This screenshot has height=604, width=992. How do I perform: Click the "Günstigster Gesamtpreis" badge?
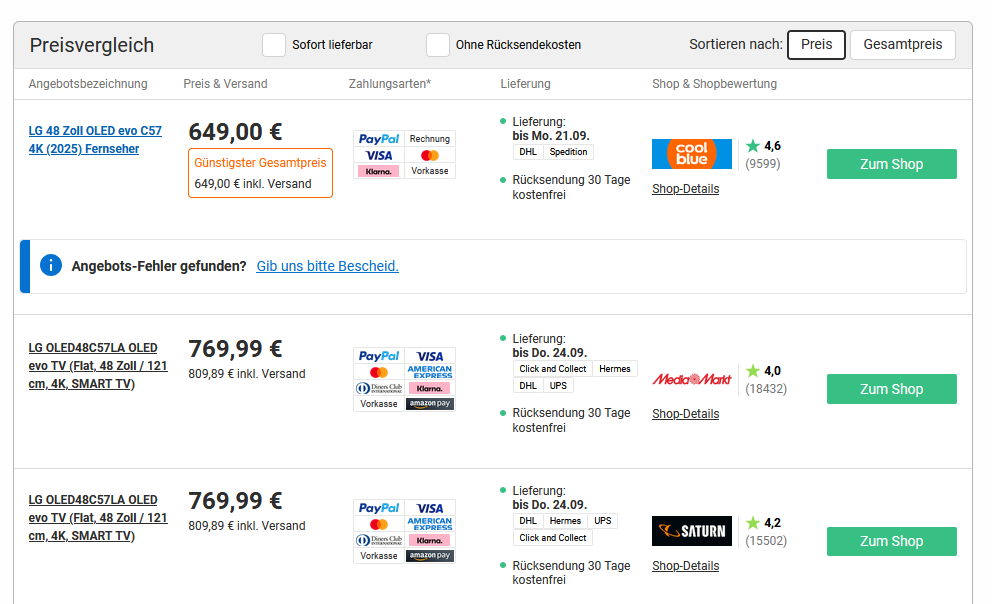[260, 173]
